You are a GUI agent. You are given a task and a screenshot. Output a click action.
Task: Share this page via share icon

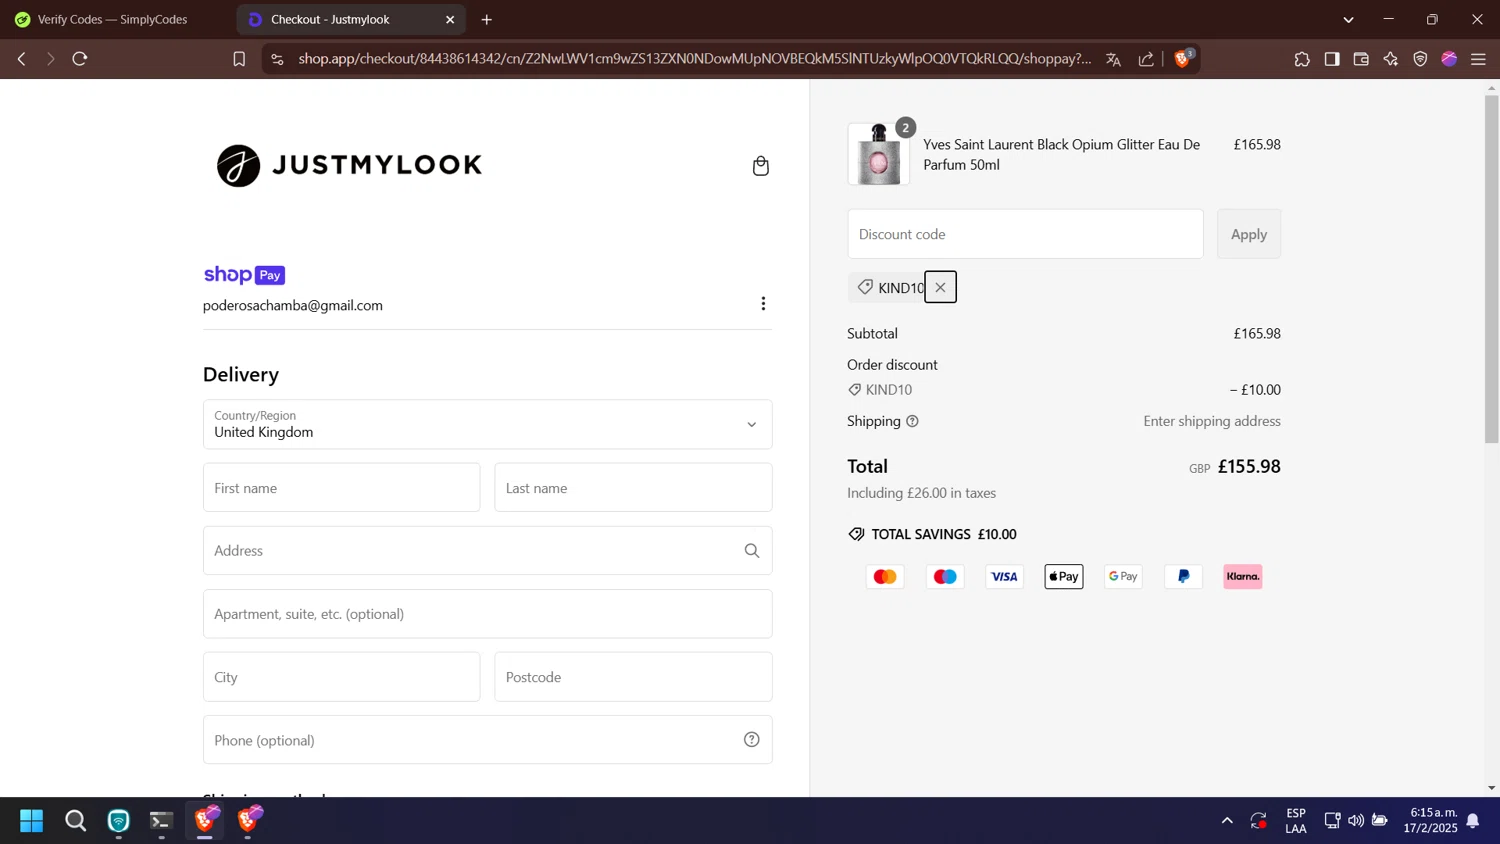point(1146,59)
